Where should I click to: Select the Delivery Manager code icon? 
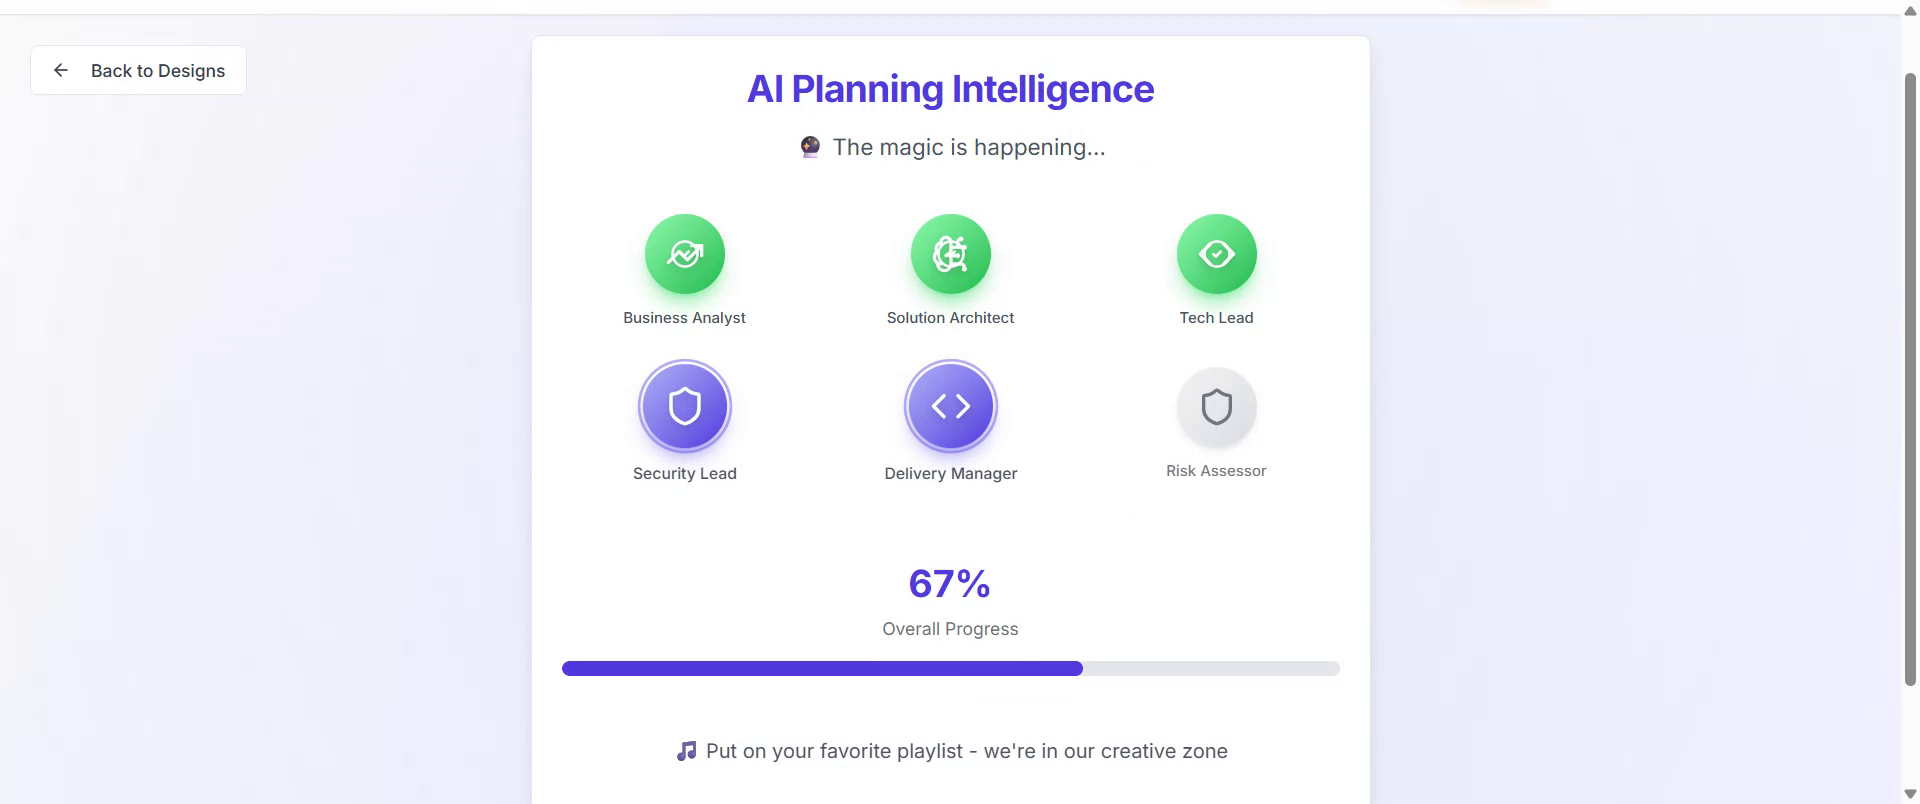click(x=950, y=407)
